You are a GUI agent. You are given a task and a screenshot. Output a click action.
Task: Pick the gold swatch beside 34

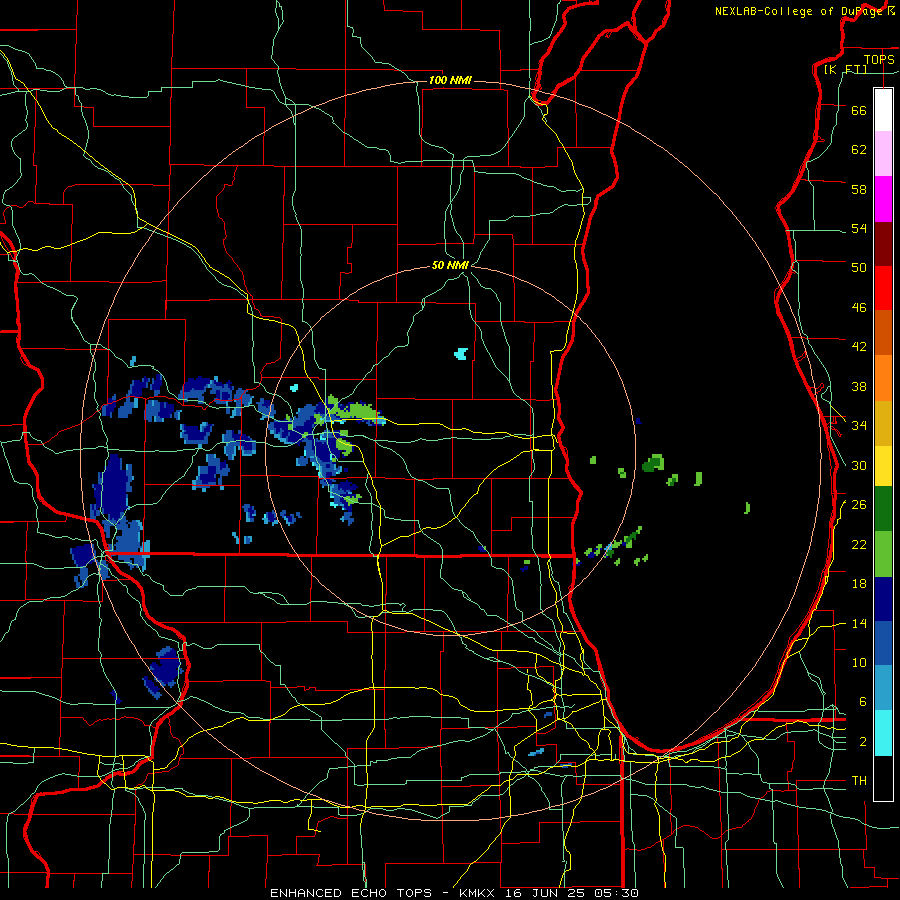(883, 423)
